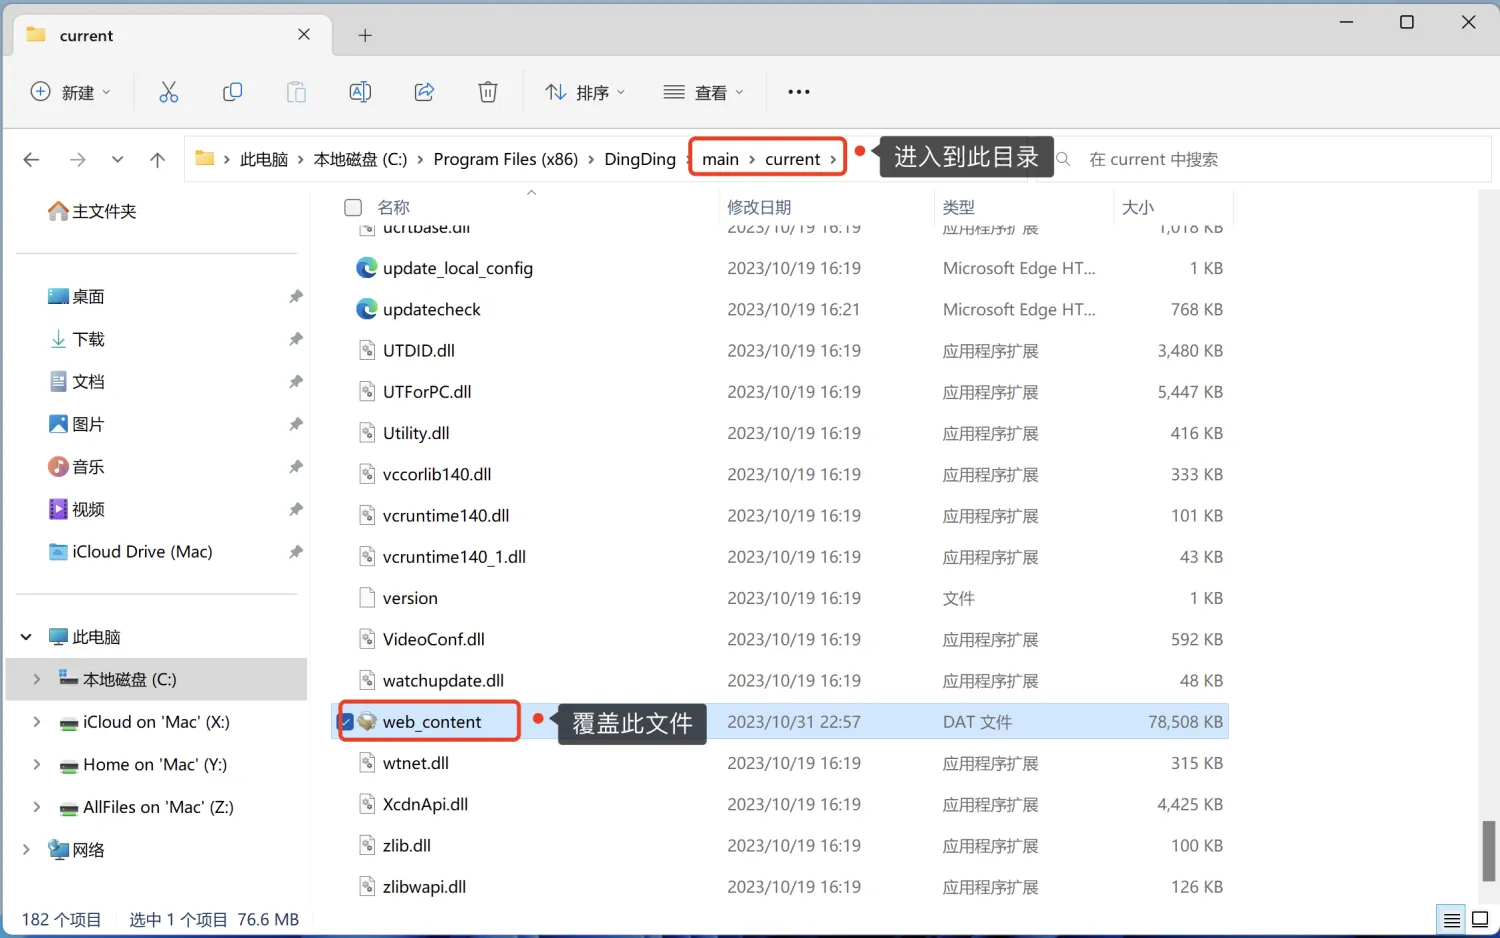Image resolution: width=1500 pixels, height=938 pixels.
Task: Switch to large thumbnails view icon
Action: coord(1480,920)
